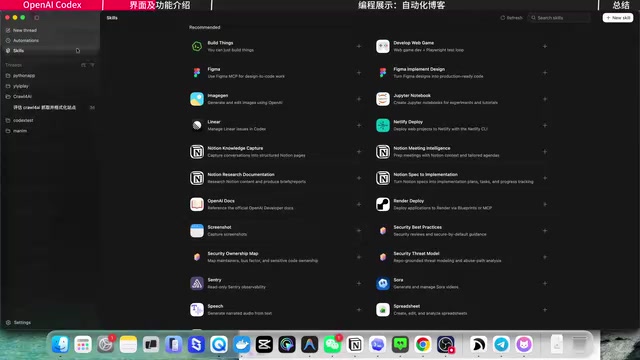640x360 pixels.
Task: Open the Trash in the Dock
Action: point(579,344)
